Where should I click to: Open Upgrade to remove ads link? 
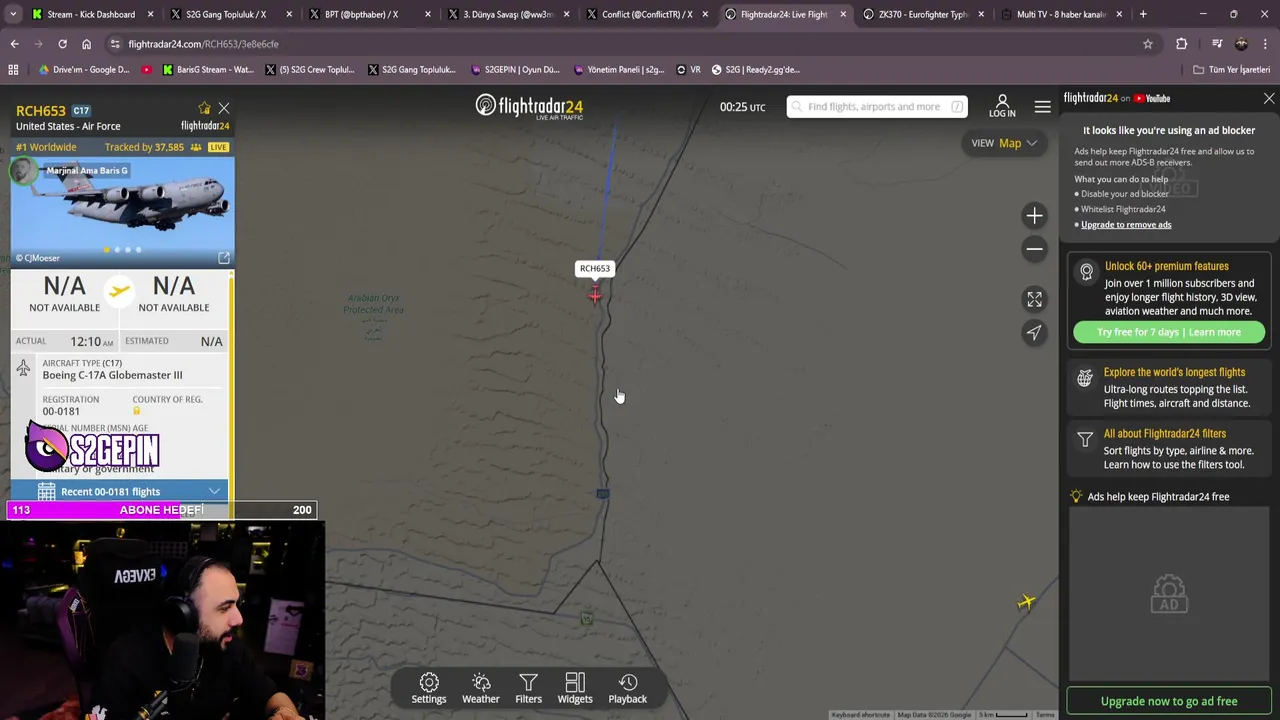tap(1126, 225)
